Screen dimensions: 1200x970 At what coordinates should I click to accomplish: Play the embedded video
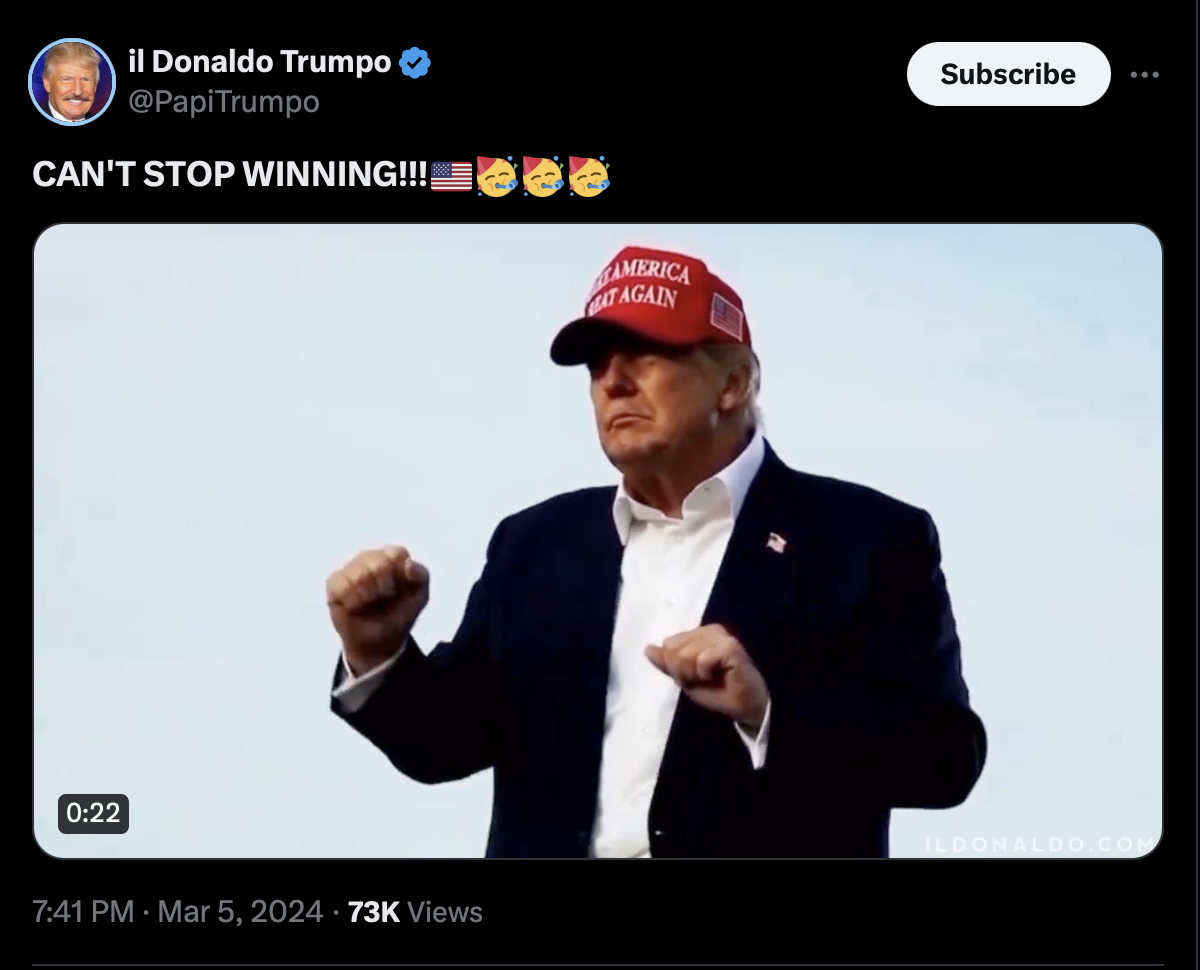click(x=598, y=541)
